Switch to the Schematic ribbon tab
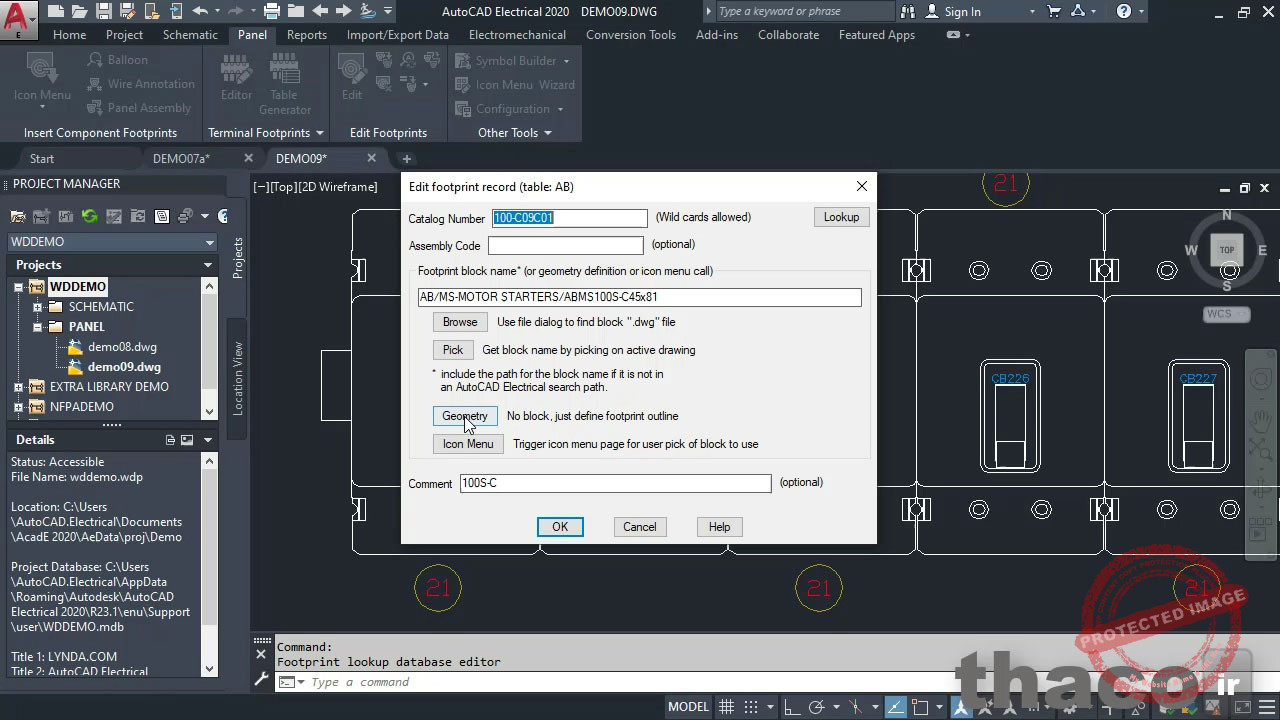This screenshot has height=720, width=1280. [190, 34]
